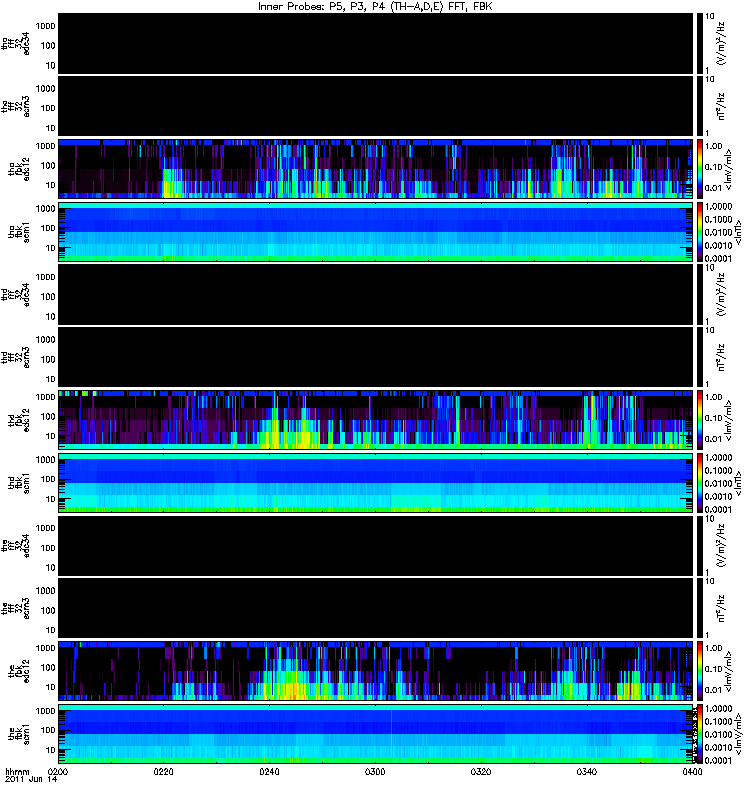Click the 'the fbk scm1' y-axis title

pyautogui.click(x=19, y=733)
